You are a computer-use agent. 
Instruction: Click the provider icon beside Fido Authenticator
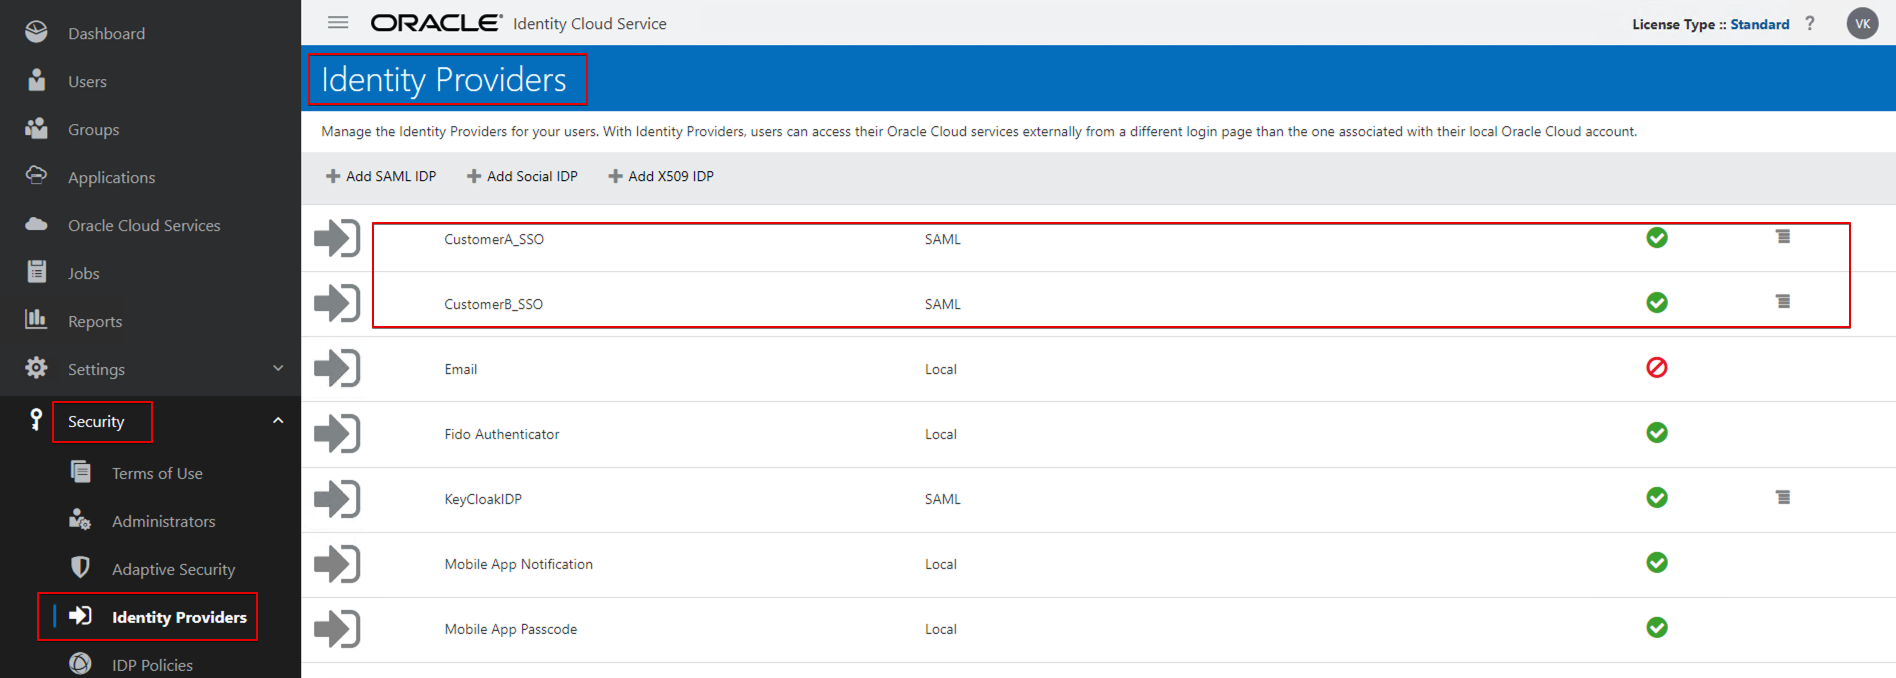click(337, 434)
